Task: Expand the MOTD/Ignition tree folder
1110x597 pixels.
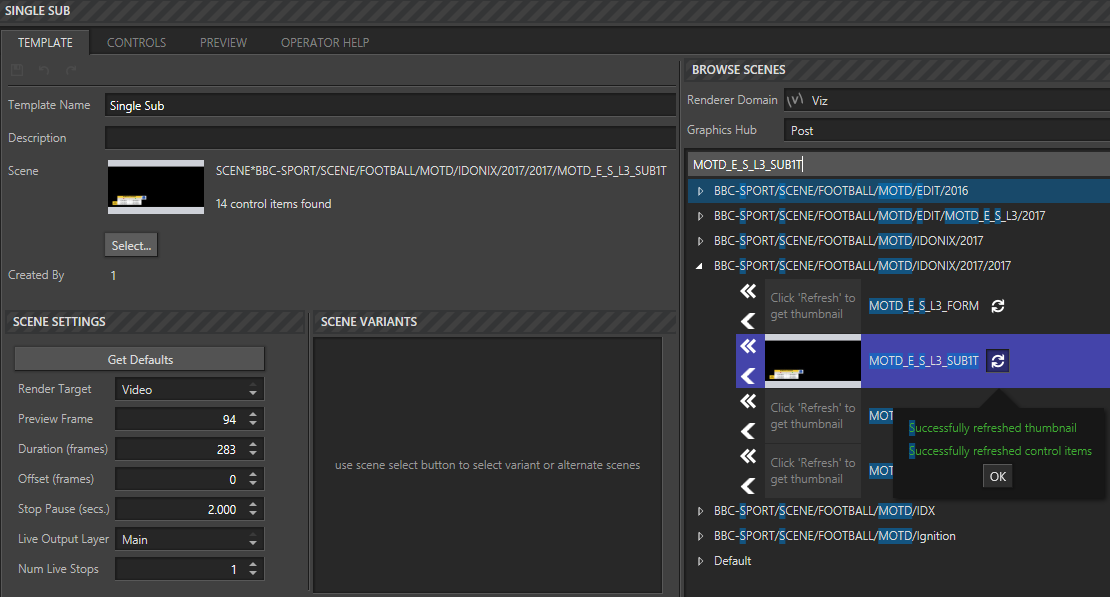Action: coord(700,536)
